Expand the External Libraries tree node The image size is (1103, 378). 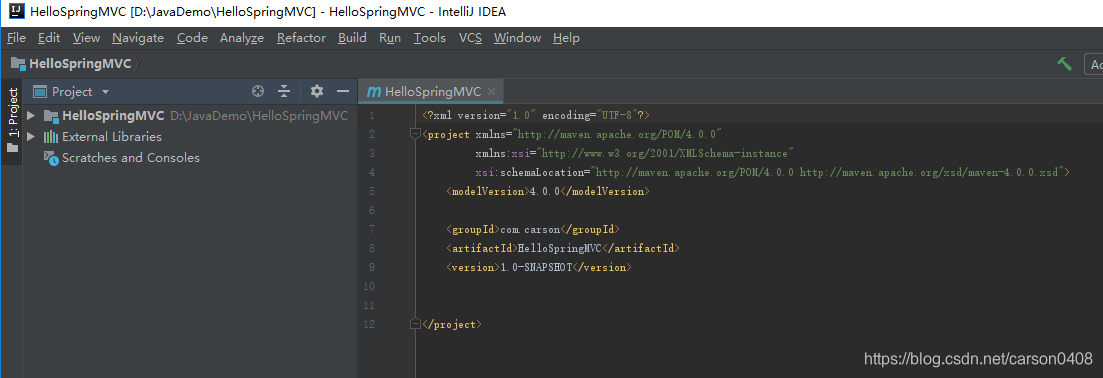click(x=30, y=137)
